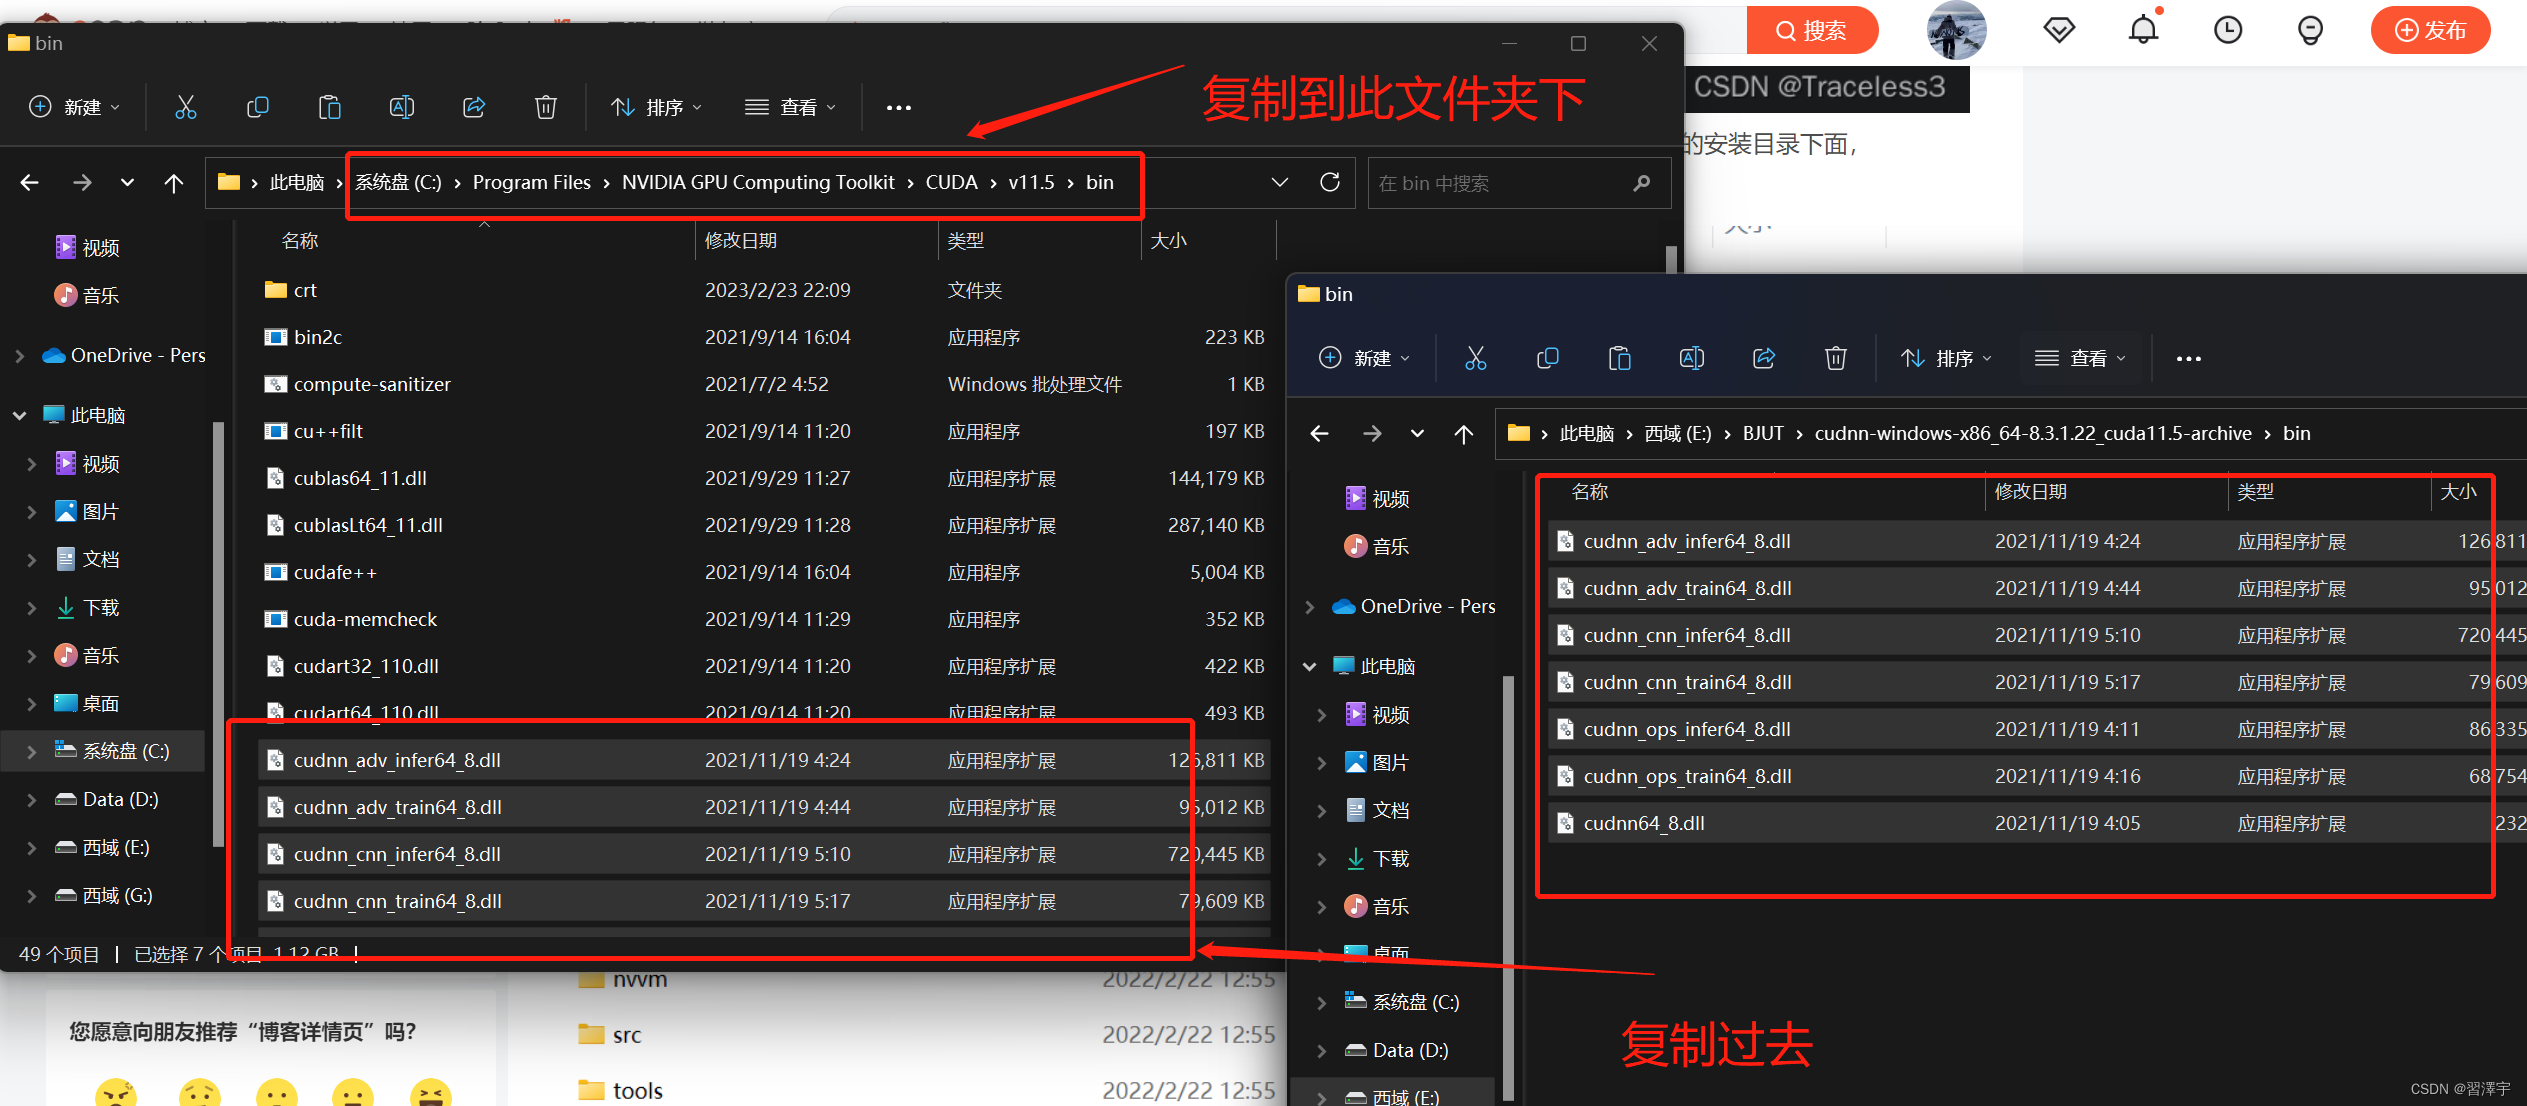Go back in cudnn bin window navigation
The image size is (2527, 1106).
1320,433
